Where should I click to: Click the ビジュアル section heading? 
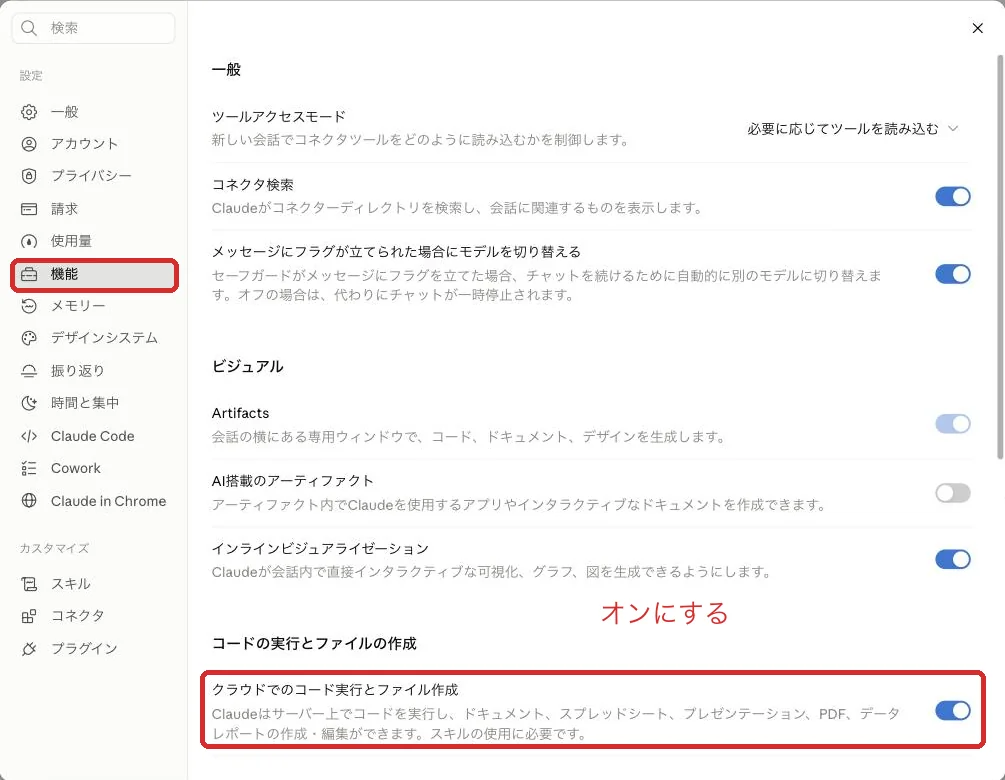point(247,367)
